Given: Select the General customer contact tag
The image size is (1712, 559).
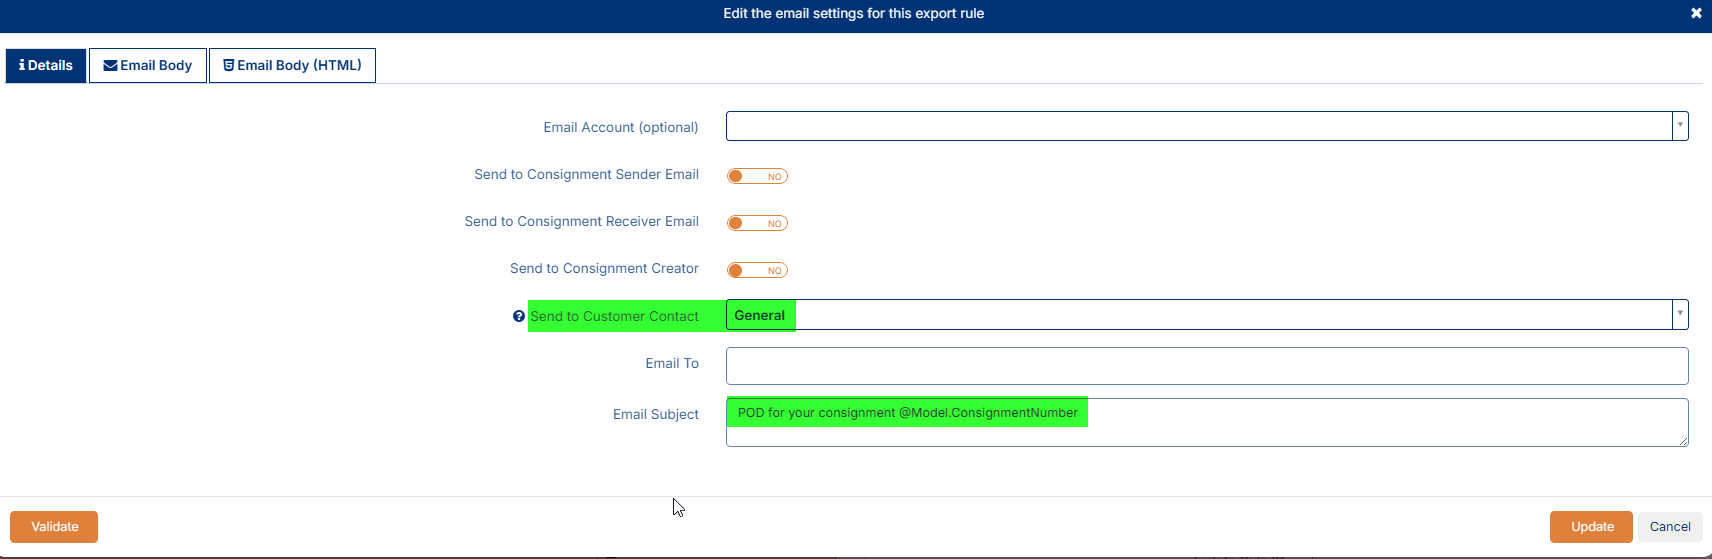Looking at the screenshot, I should pyautogui.click(x=760, y=315).
